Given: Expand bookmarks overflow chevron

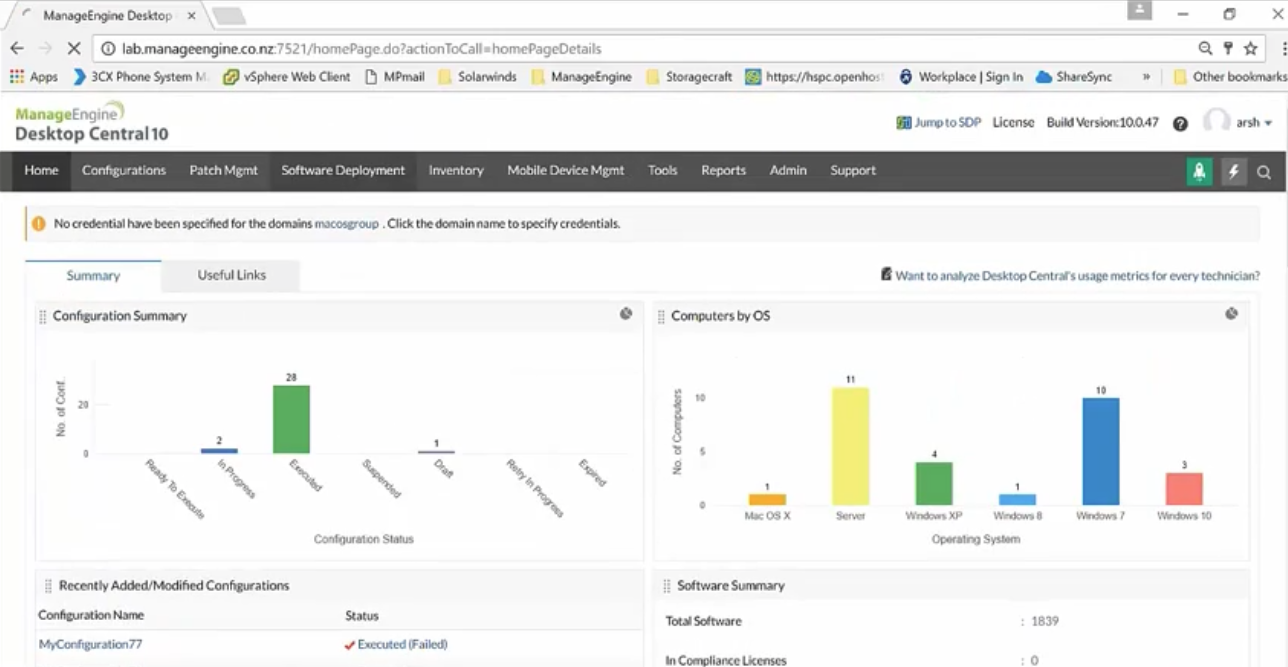Looking at the screenshot, I should pos(1146,77).
